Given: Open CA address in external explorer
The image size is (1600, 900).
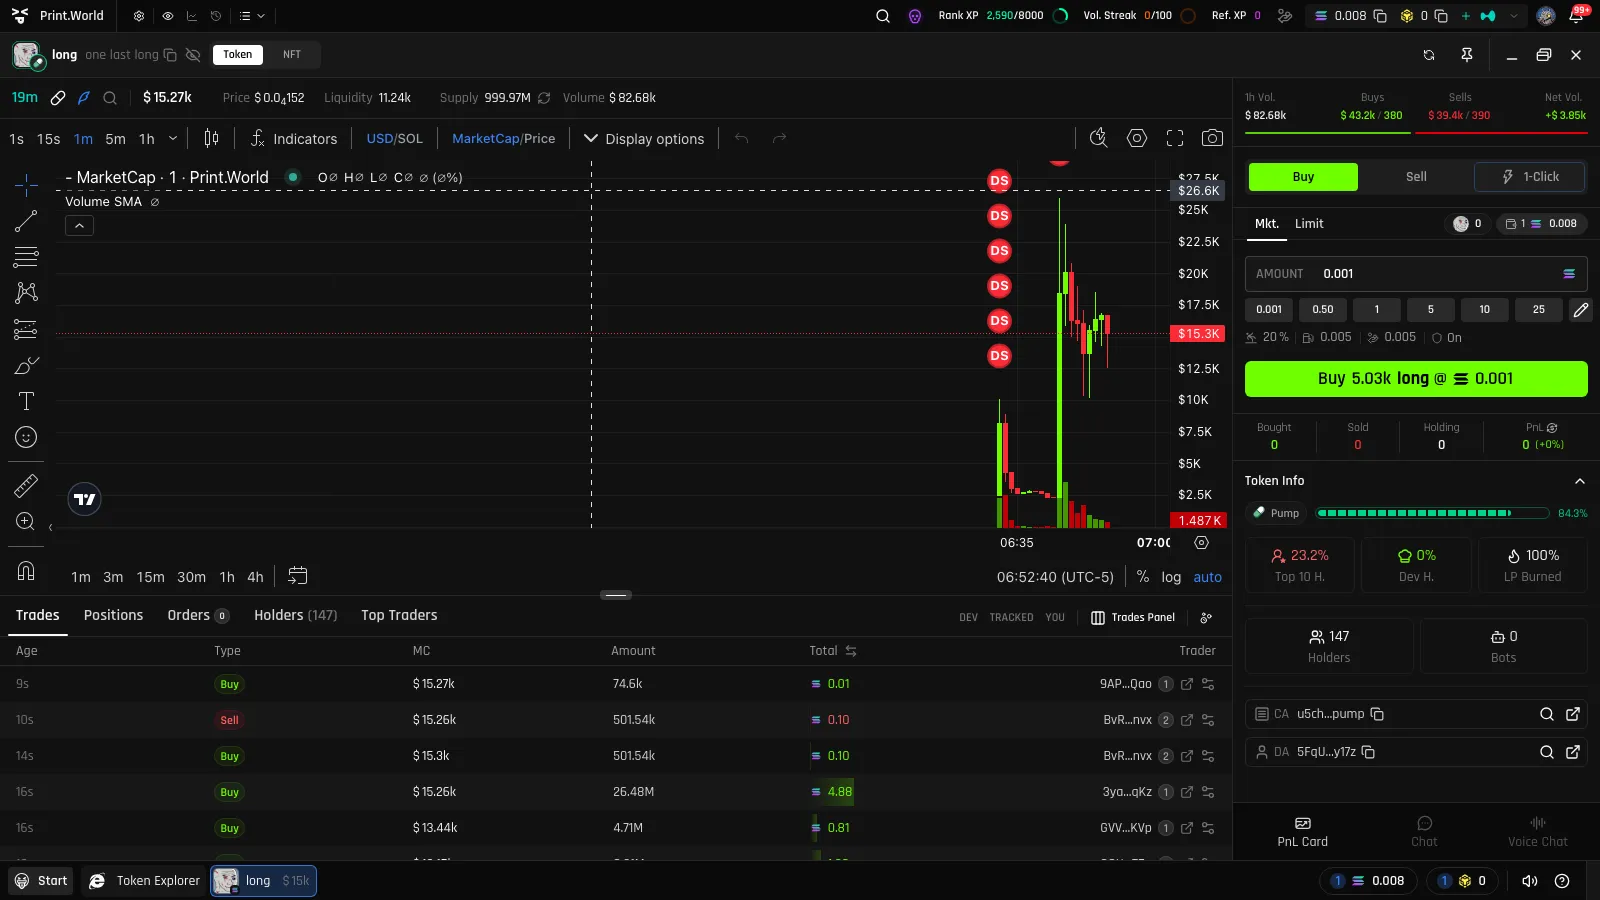Looking at the screenshot, I should (1573, 714).
